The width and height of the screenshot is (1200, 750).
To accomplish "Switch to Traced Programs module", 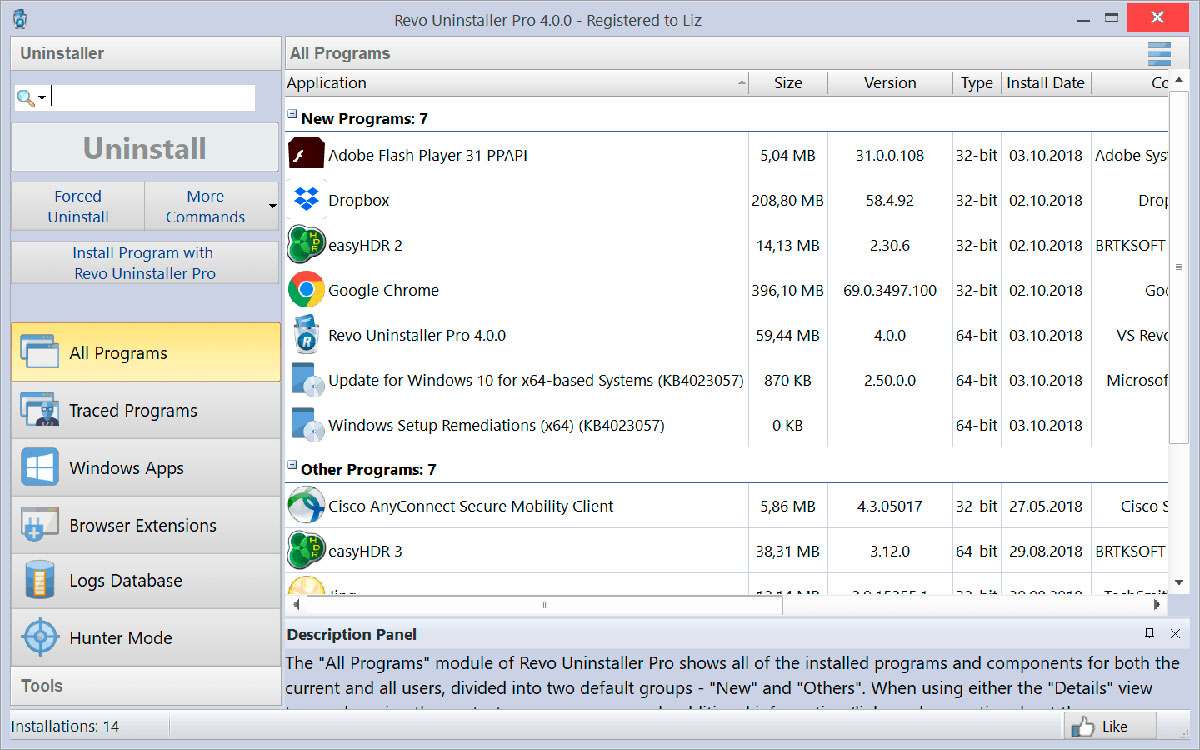I will point(146,410).
